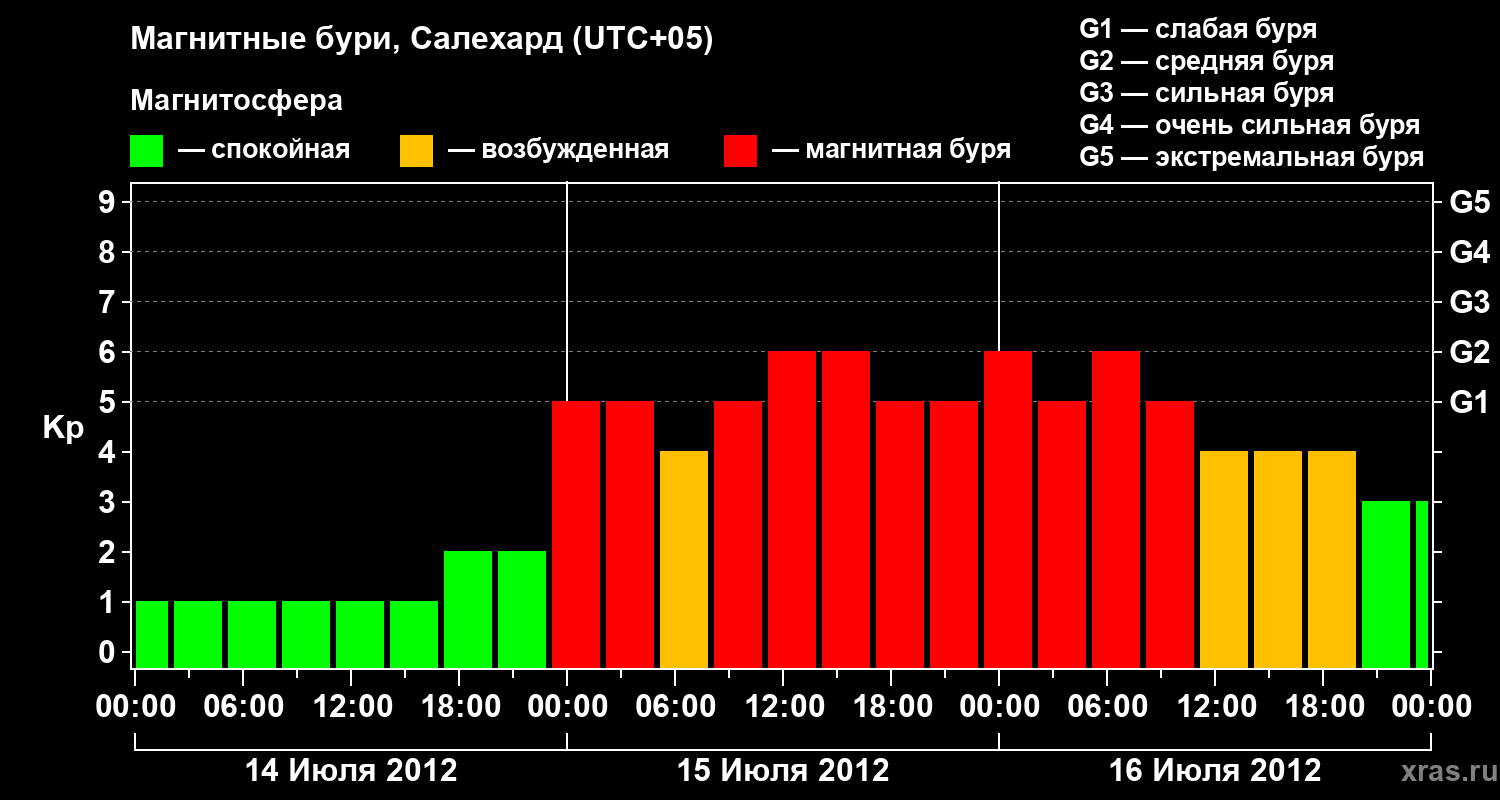1500x800 pixels.
Task: Click the right-axis 'G2' storm level label
Action: (1470, 352)
